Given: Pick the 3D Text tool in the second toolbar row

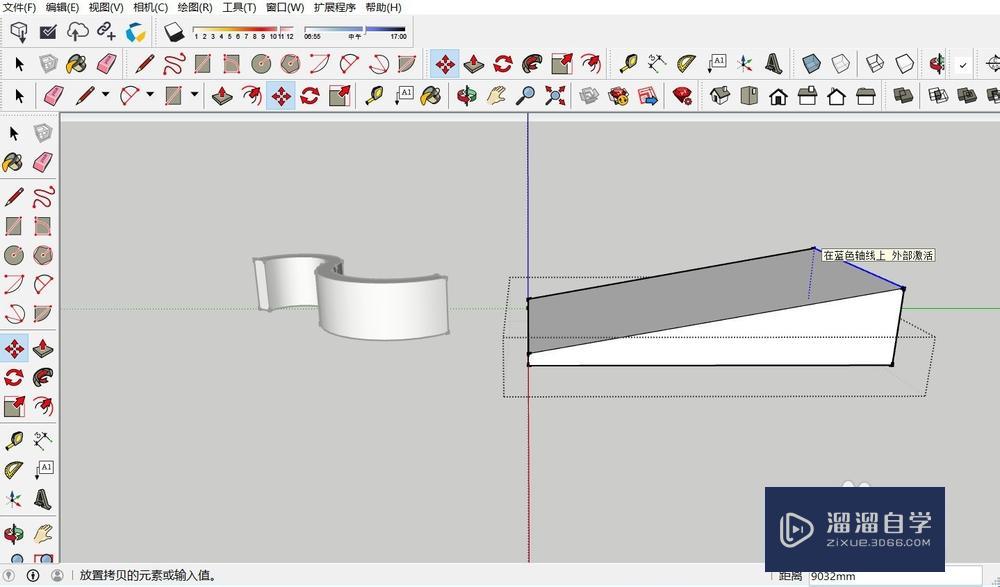Looking at the screenshot, I should 773,64.
